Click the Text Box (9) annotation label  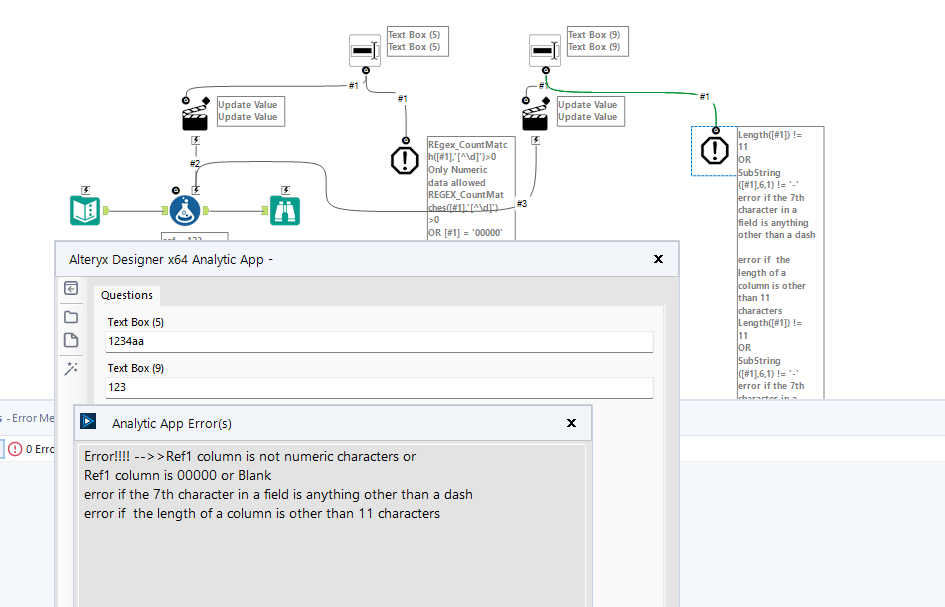(598, 41)
